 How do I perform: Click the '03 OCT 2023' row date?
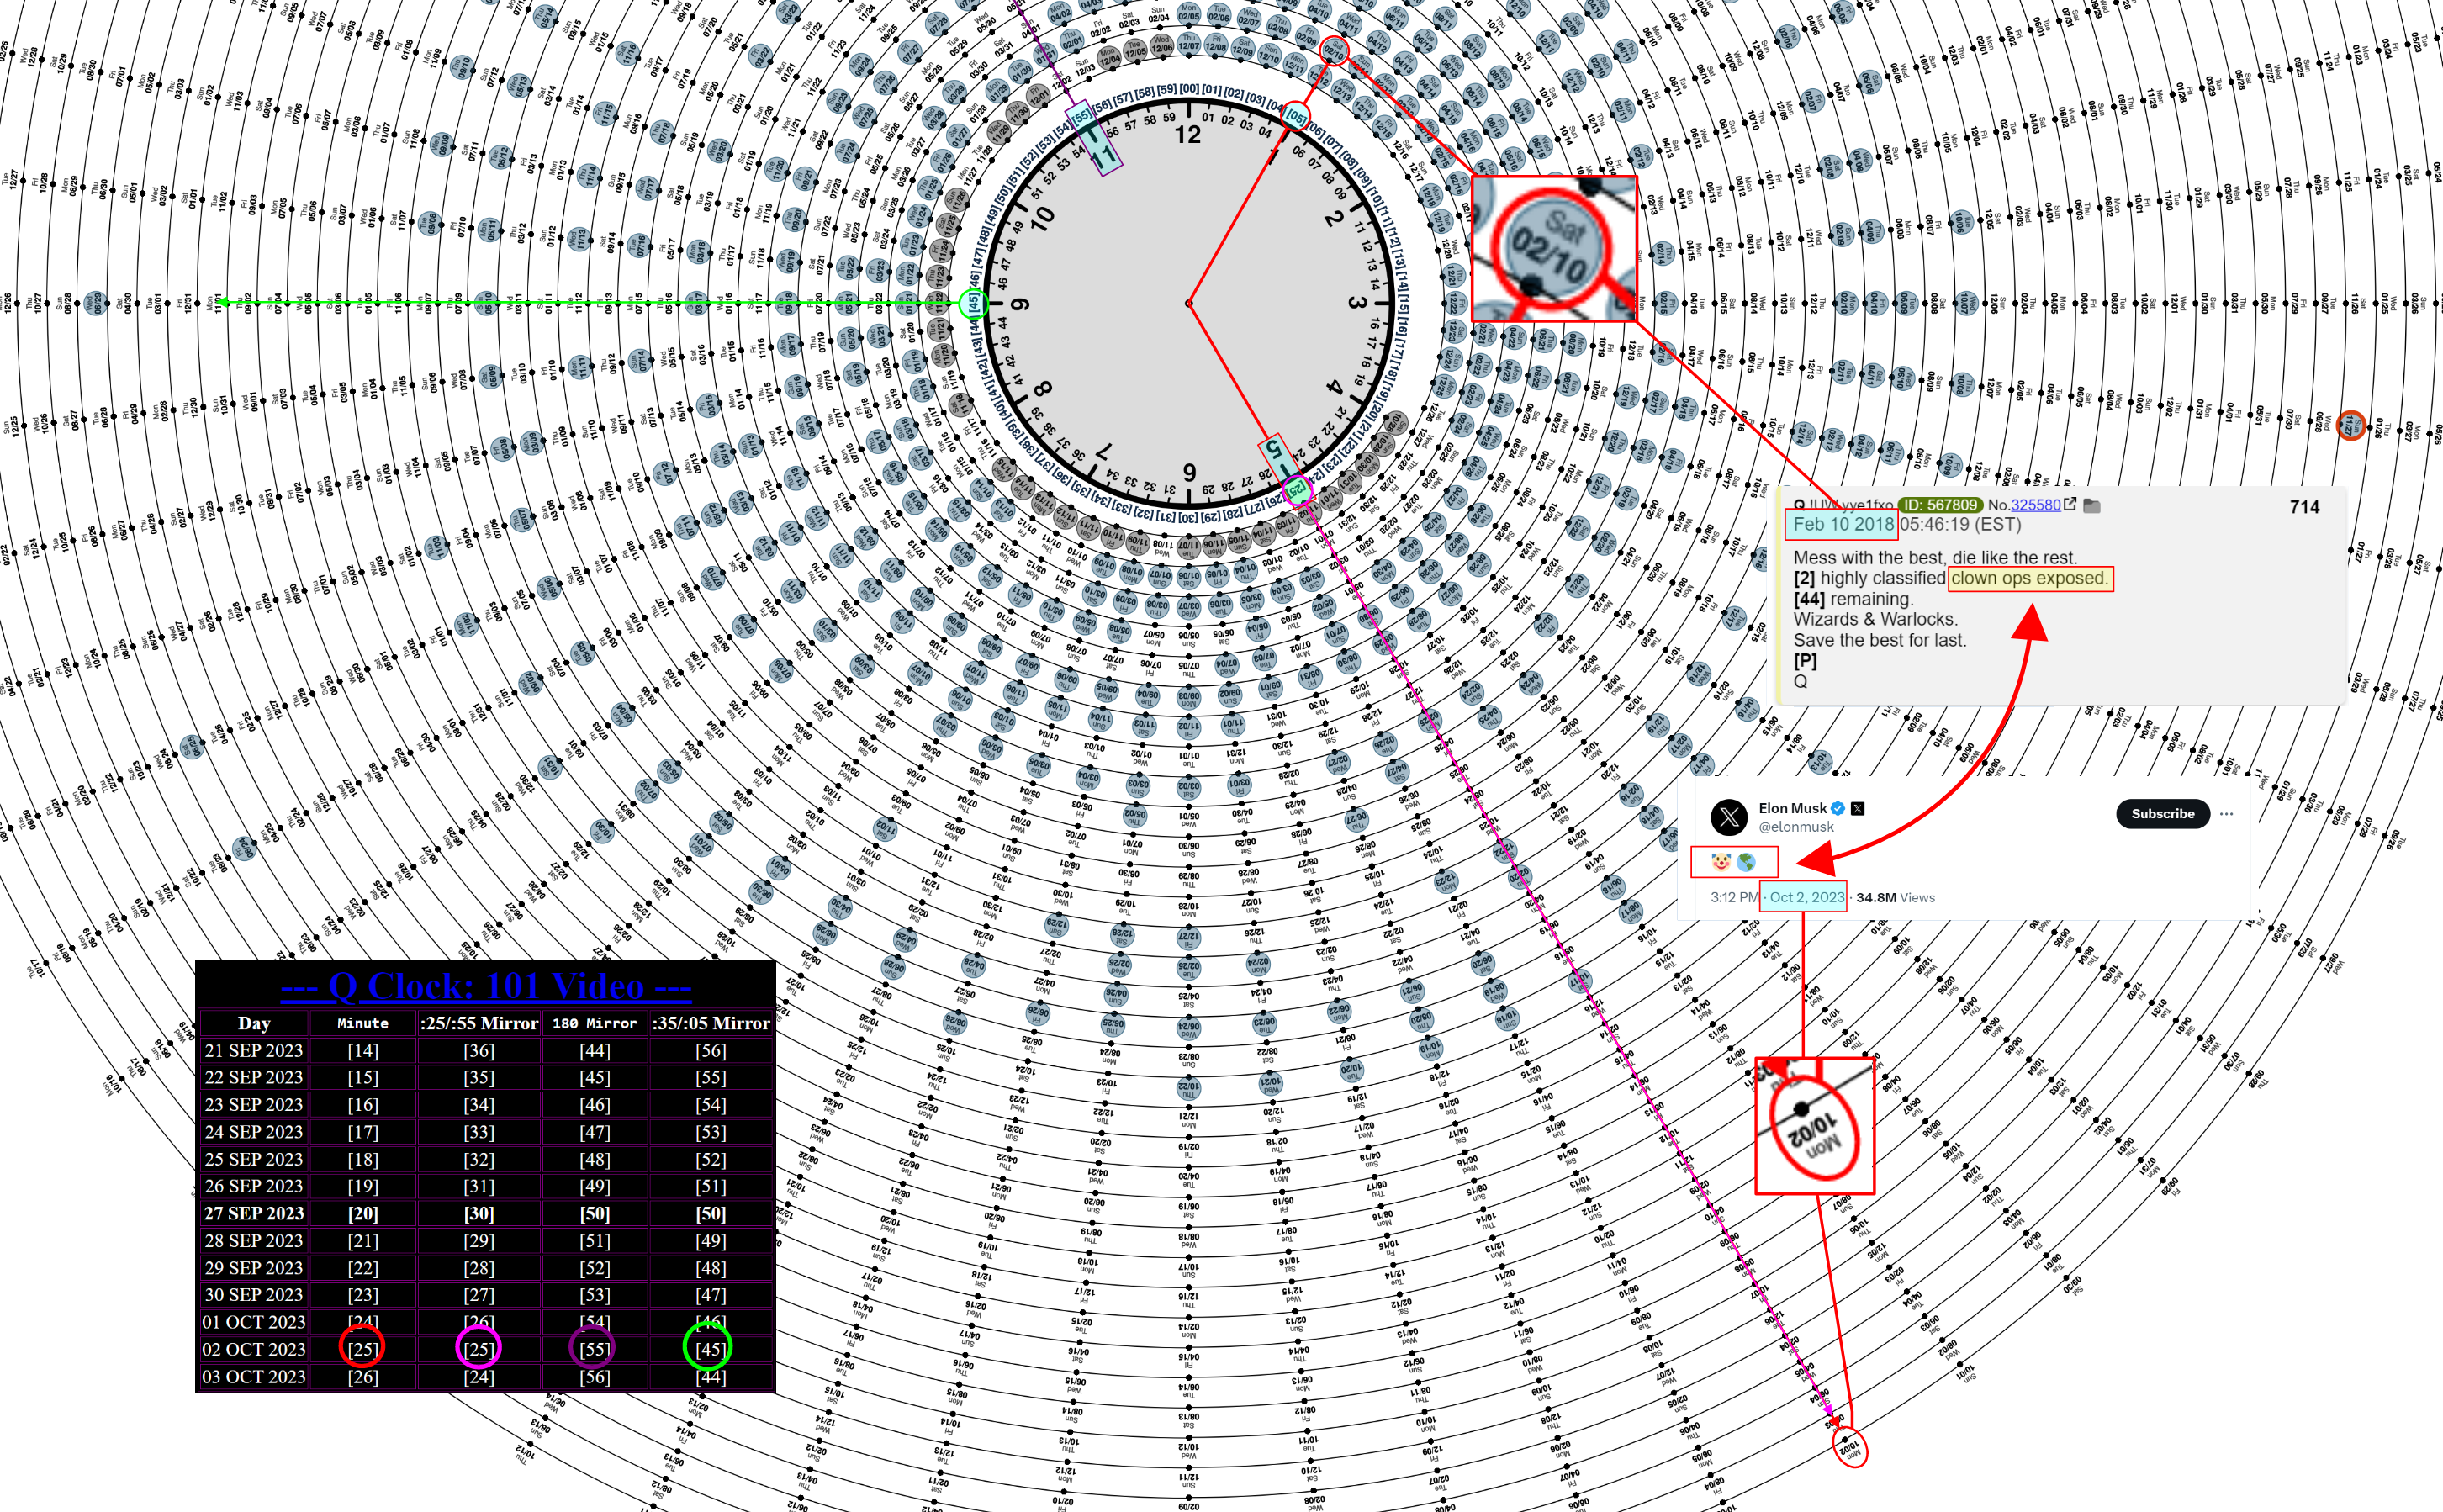pos(254,1376)
